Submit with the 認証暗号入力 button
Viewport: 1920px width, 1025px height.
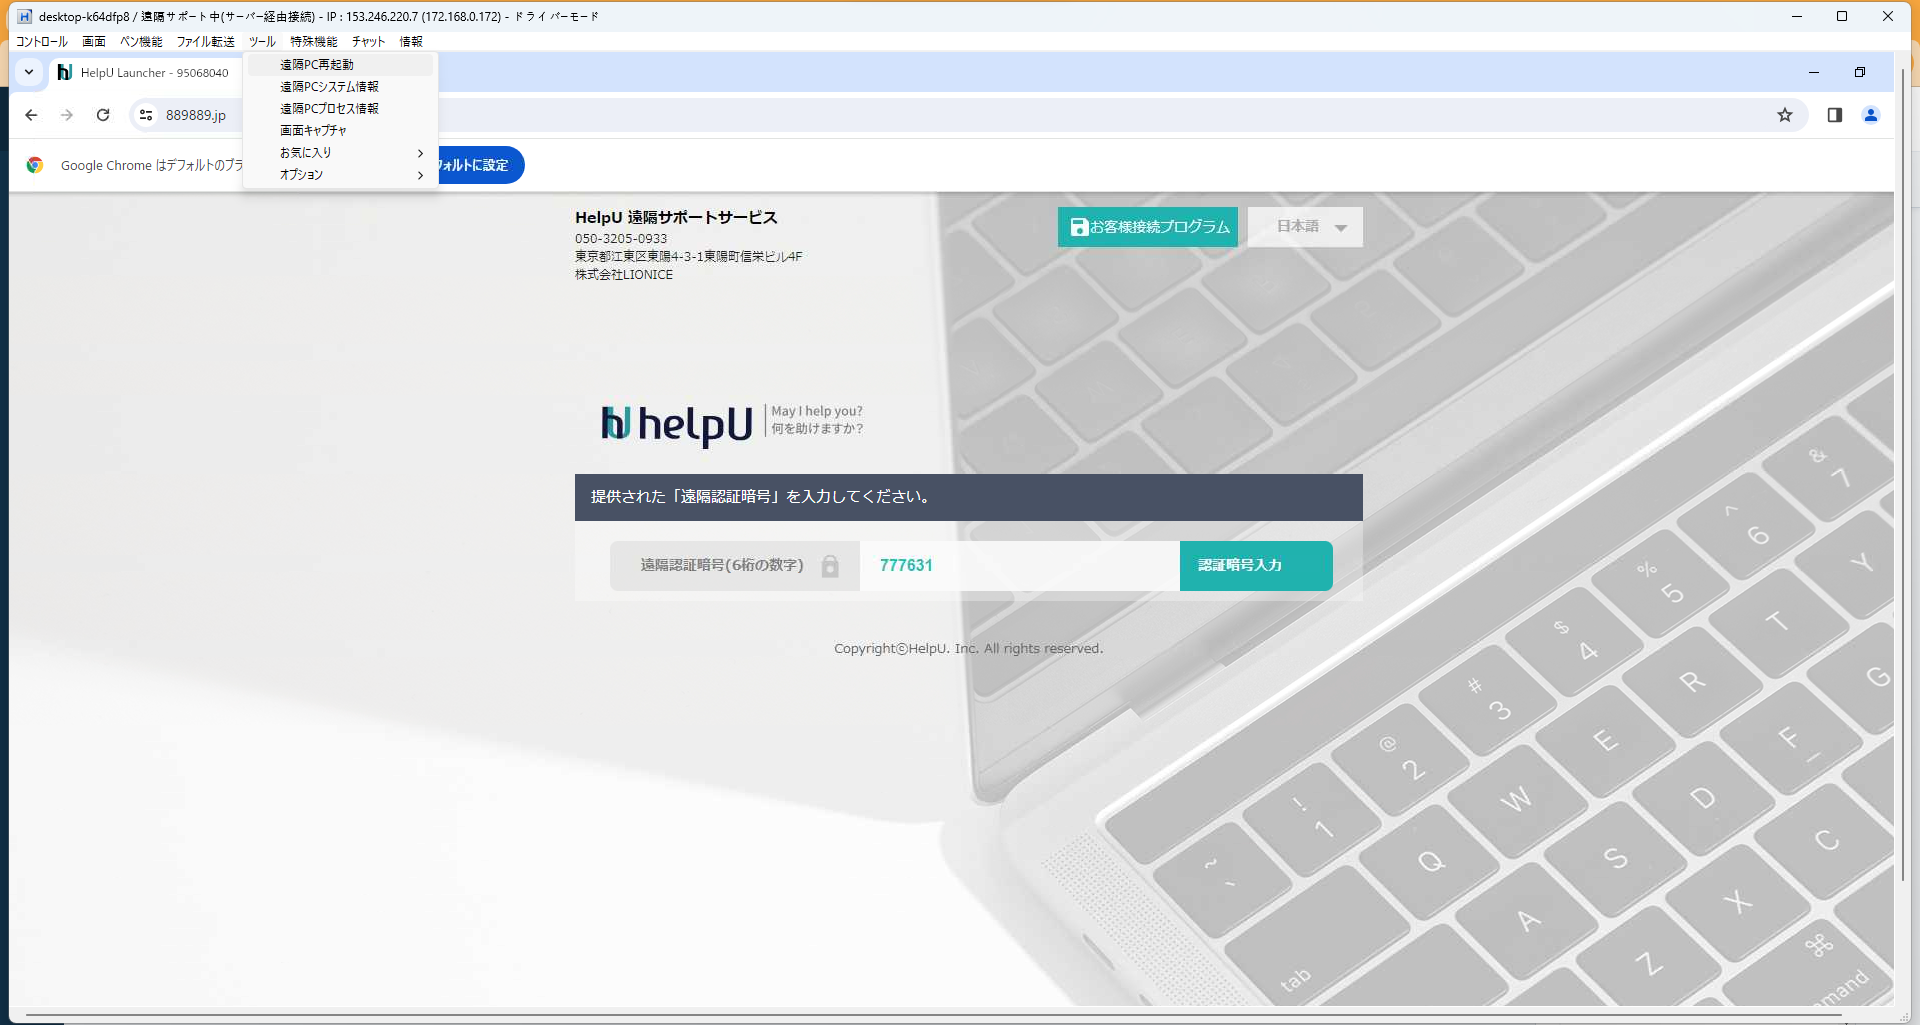(x=1256, y=566)
